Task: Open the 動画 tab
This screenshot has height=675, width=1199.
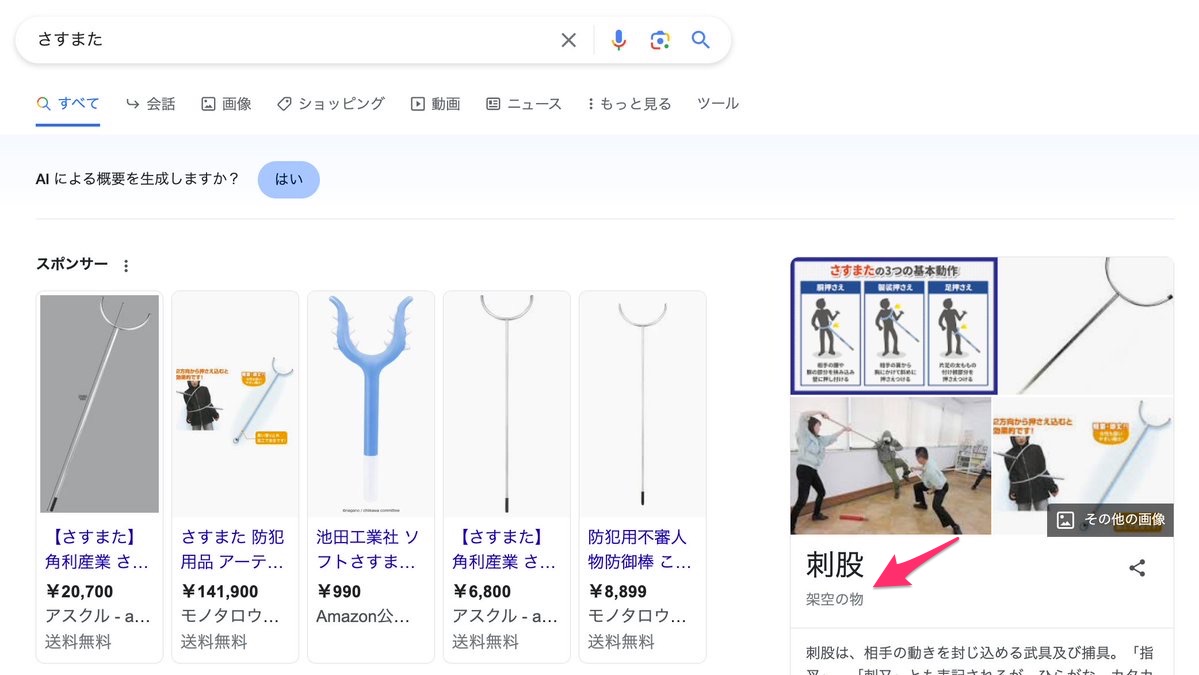Action: point(435,104)
